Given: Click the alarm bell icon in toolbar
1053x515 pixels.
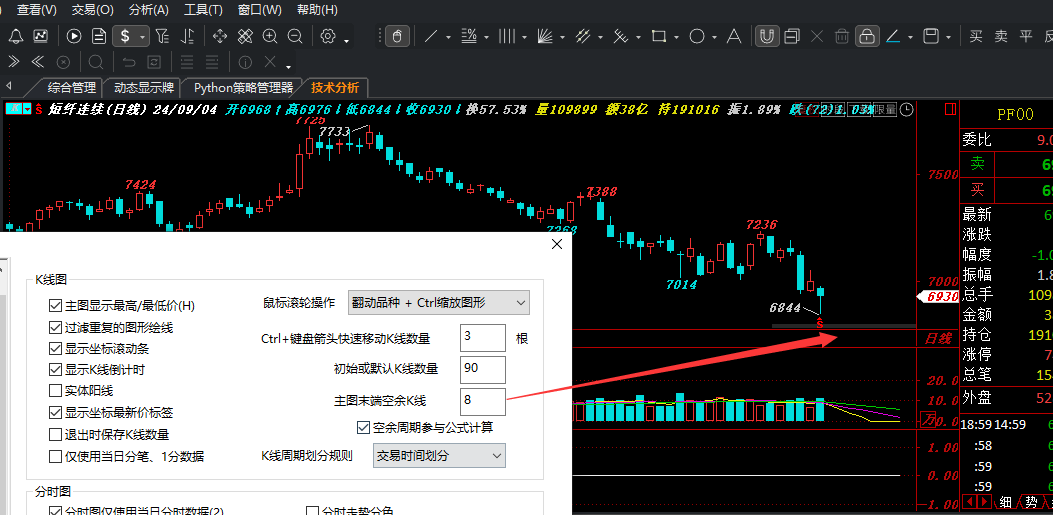Looking at the screenshot, I should [16, 36].
